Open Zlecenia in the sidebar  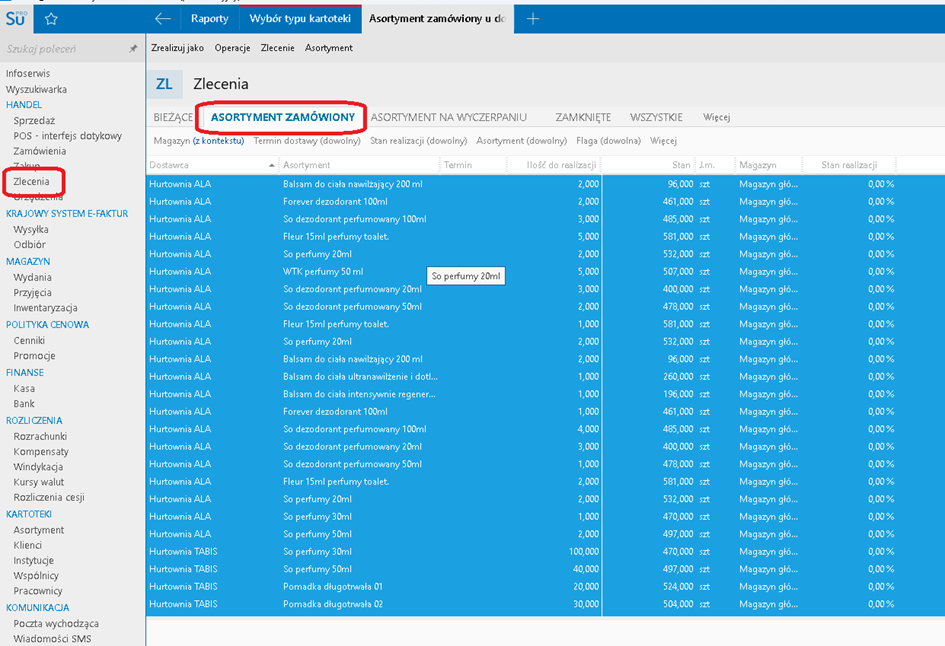pos(31,182)
